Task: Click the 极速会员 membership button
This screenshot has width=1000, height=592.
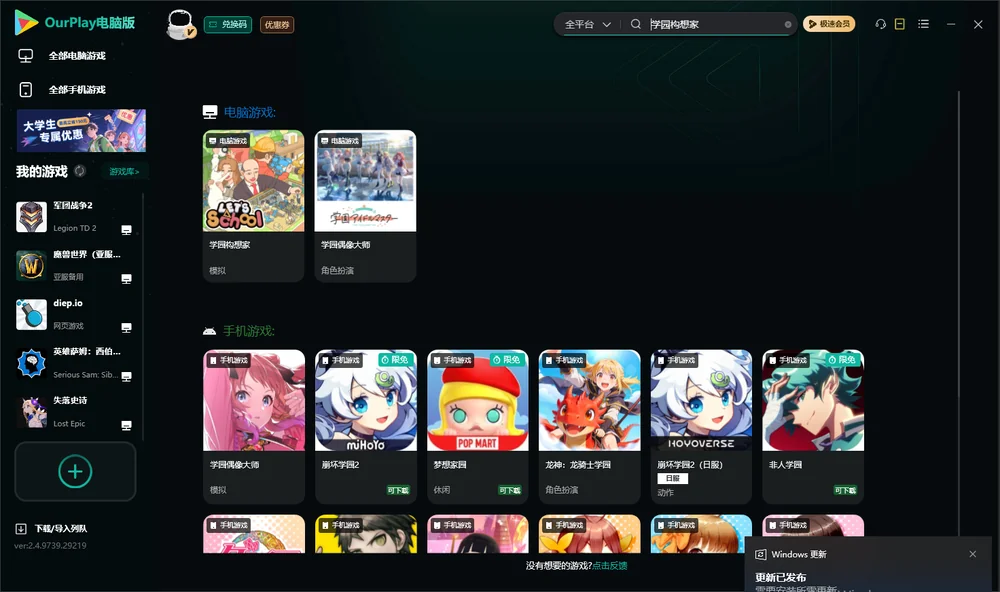Action: (829, 24)
